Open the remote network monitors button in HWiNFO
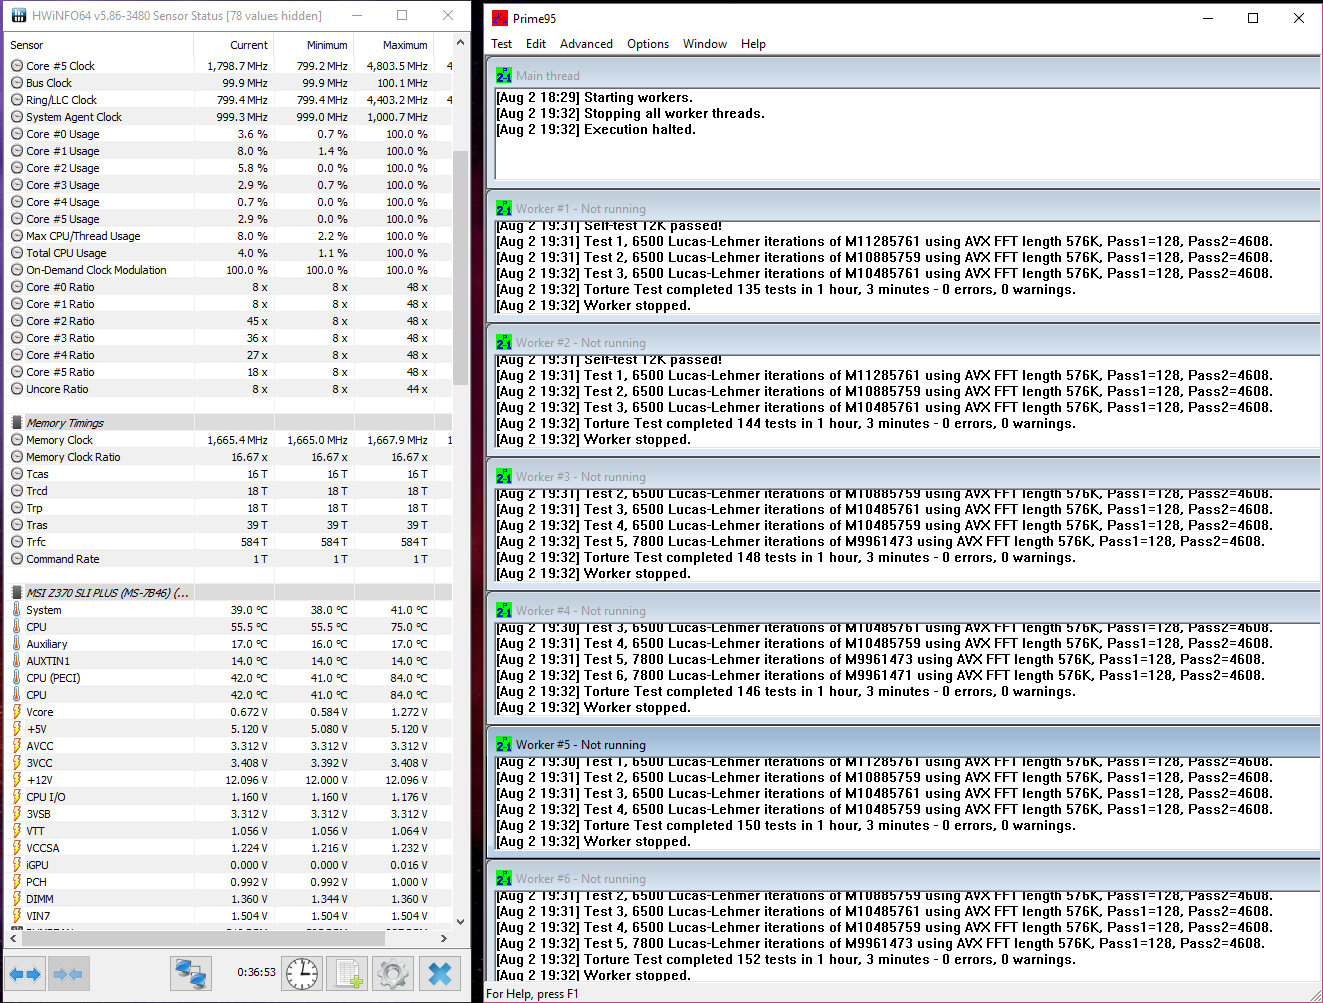This screenshot has height=1003, width=1323. click(x=190, y=973)
